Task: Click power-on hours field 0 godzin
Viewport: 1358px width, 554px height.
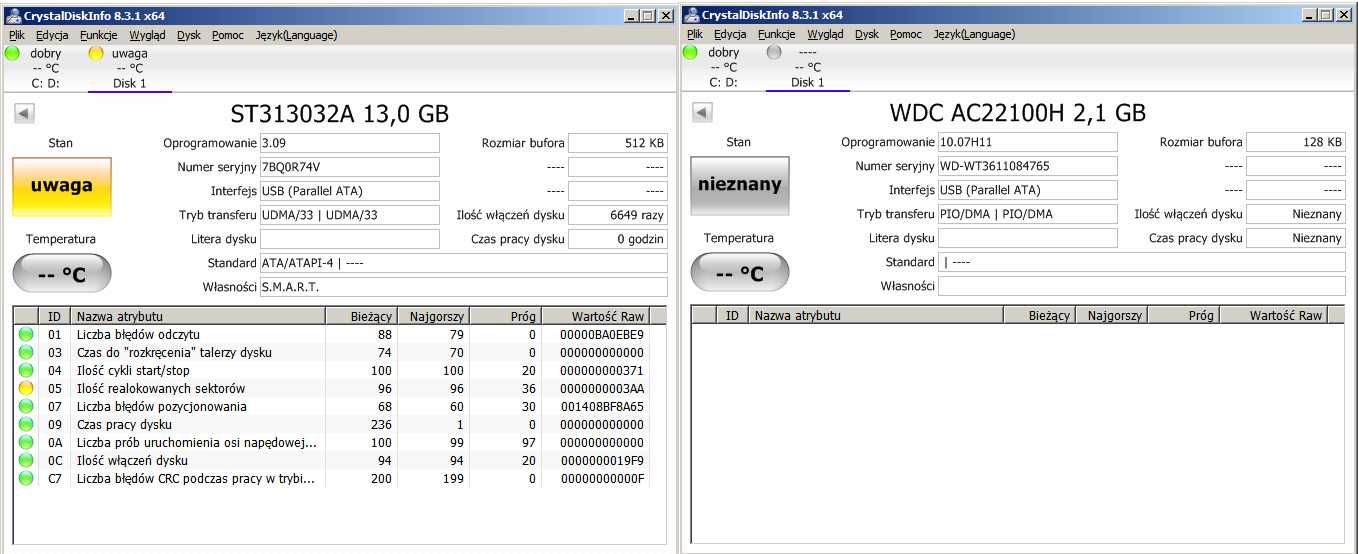Action: tap(618, 239)
